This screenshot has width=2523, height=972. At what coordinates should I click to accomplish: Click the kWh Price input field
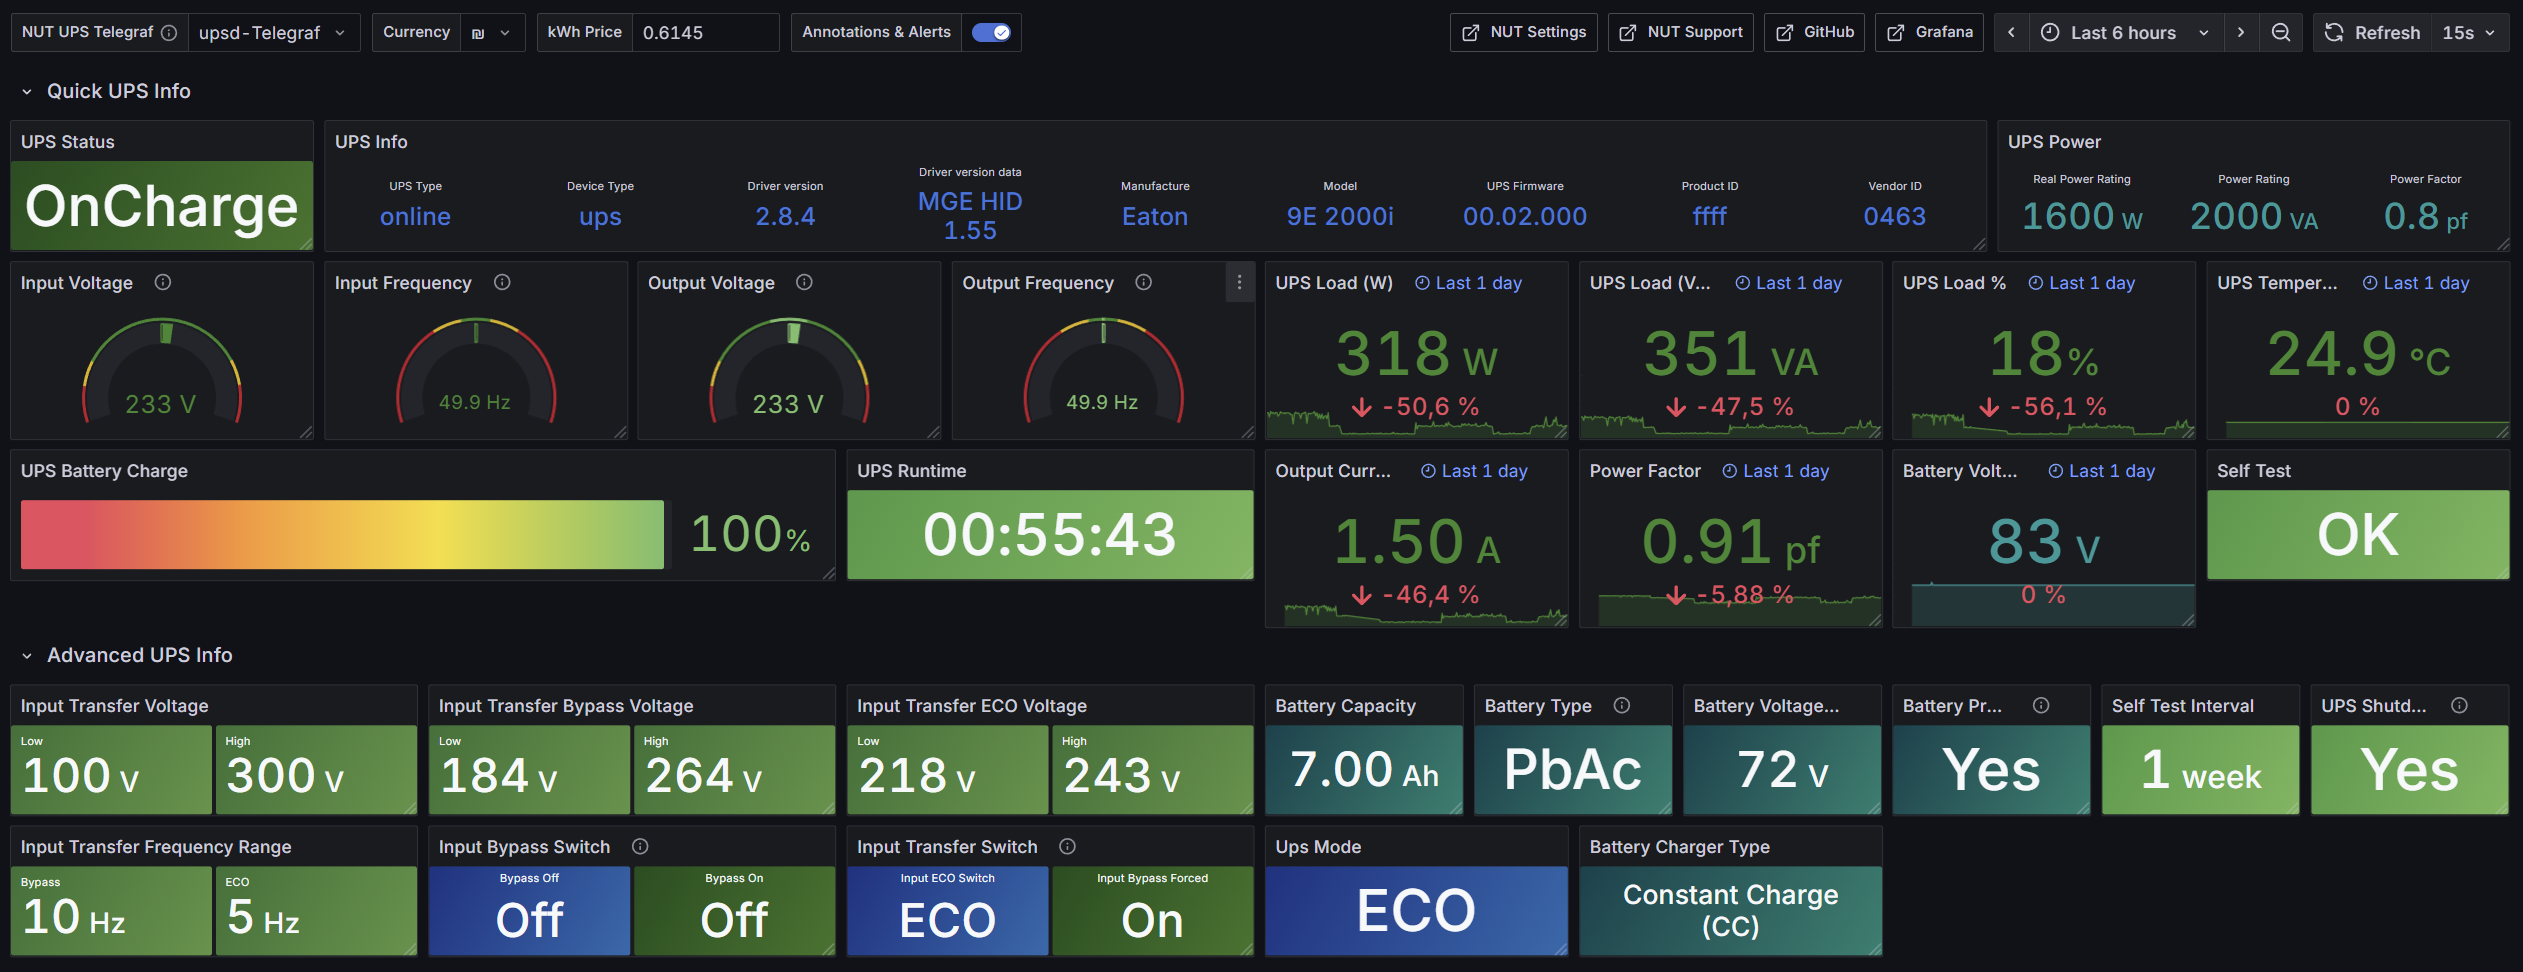(x=705, y=32)
